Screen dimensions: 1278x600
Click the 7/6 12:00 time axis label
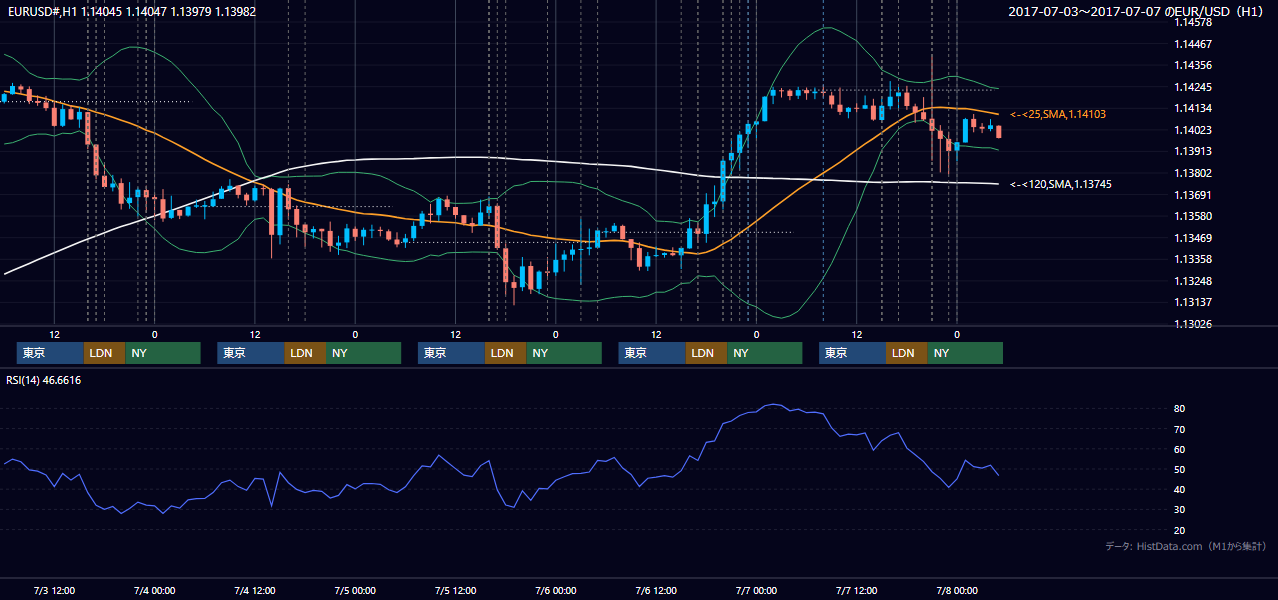(x=656, y=590)
